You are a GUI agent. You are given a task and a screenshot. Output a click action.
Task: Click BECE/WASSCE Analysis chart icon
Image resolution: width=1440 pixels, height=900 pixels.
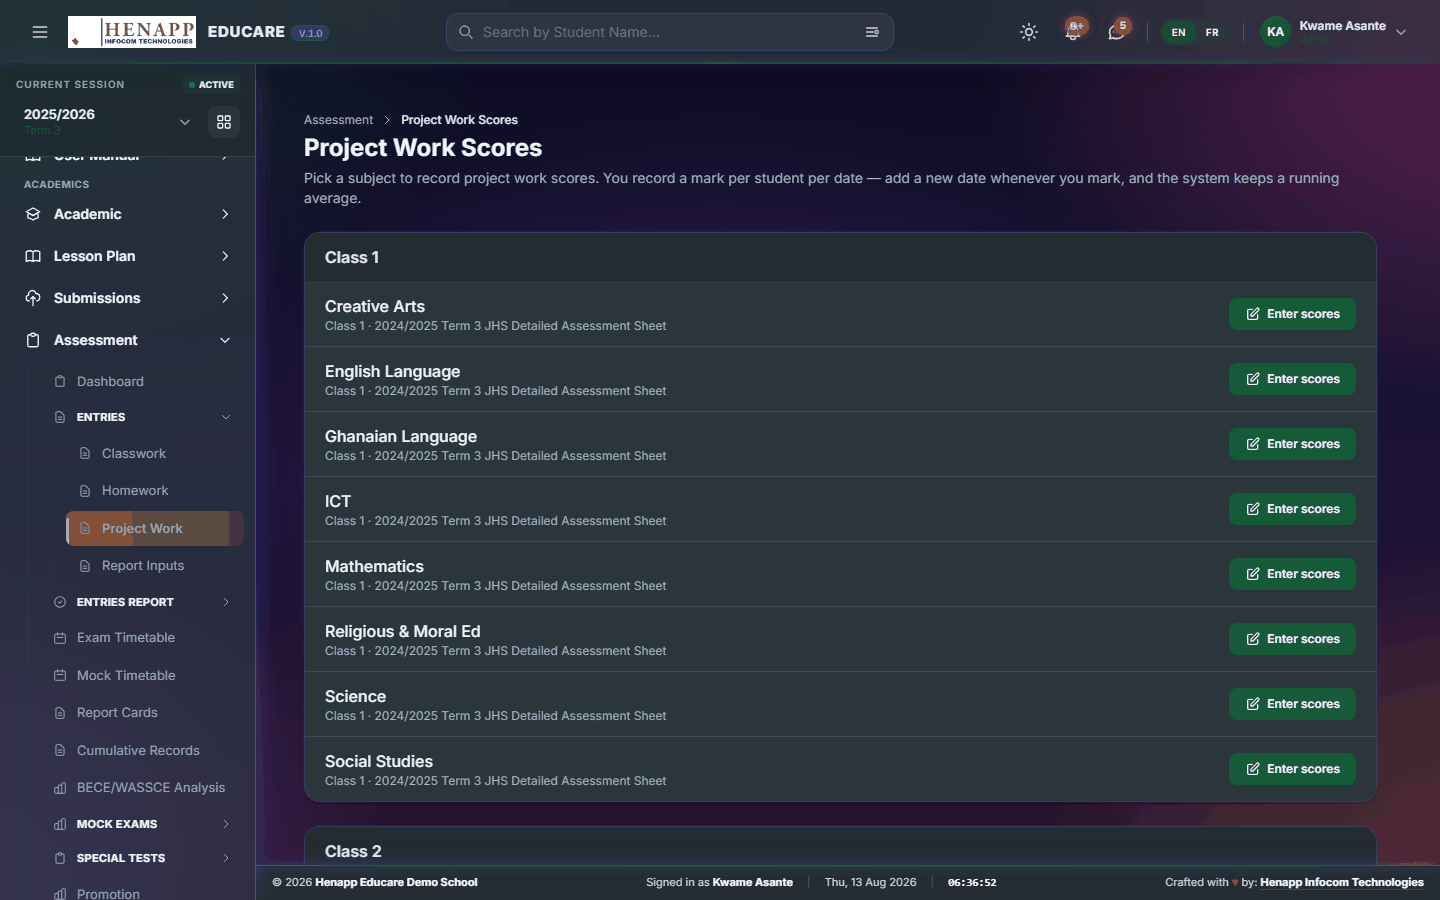tap(60, 788)
